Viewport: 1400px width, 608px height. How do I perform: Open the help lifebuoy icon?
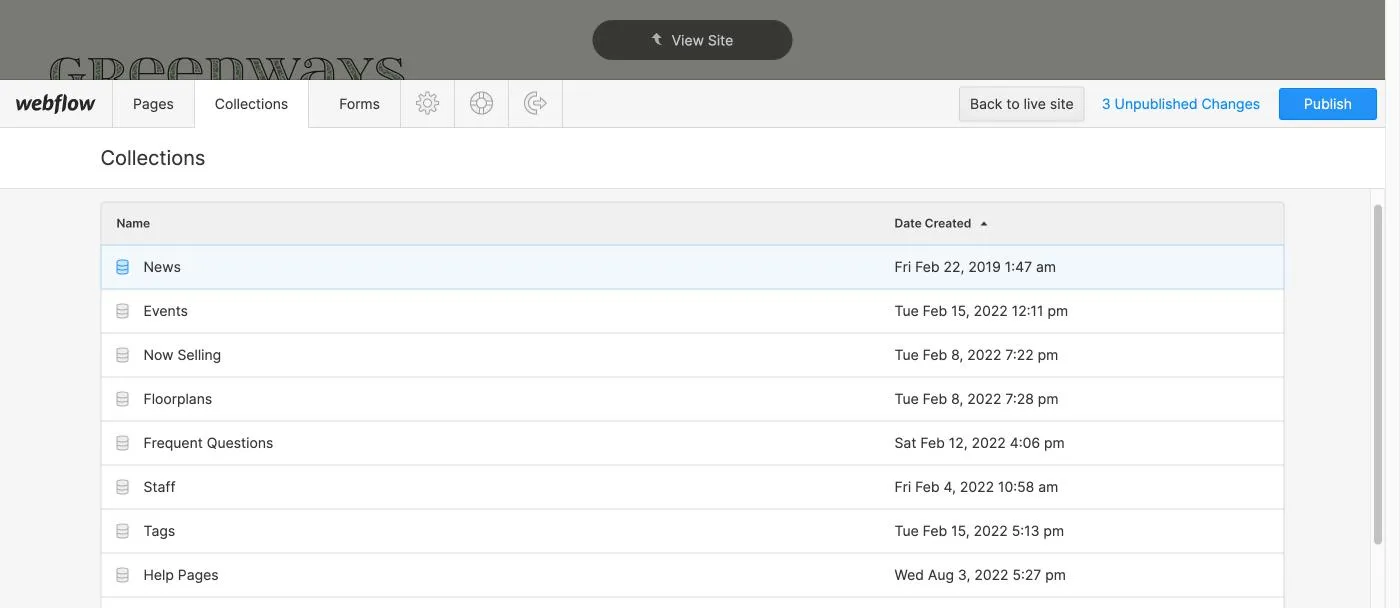tap(482, 103)
